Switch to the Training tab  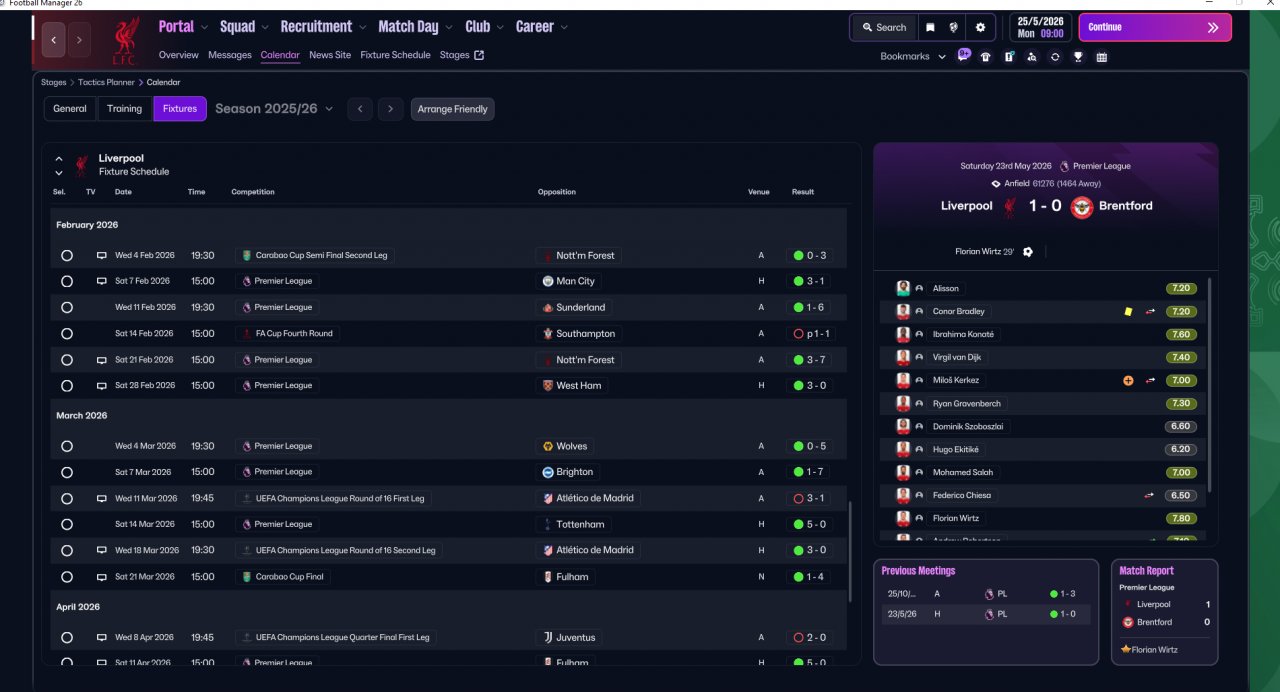(124, 109)
